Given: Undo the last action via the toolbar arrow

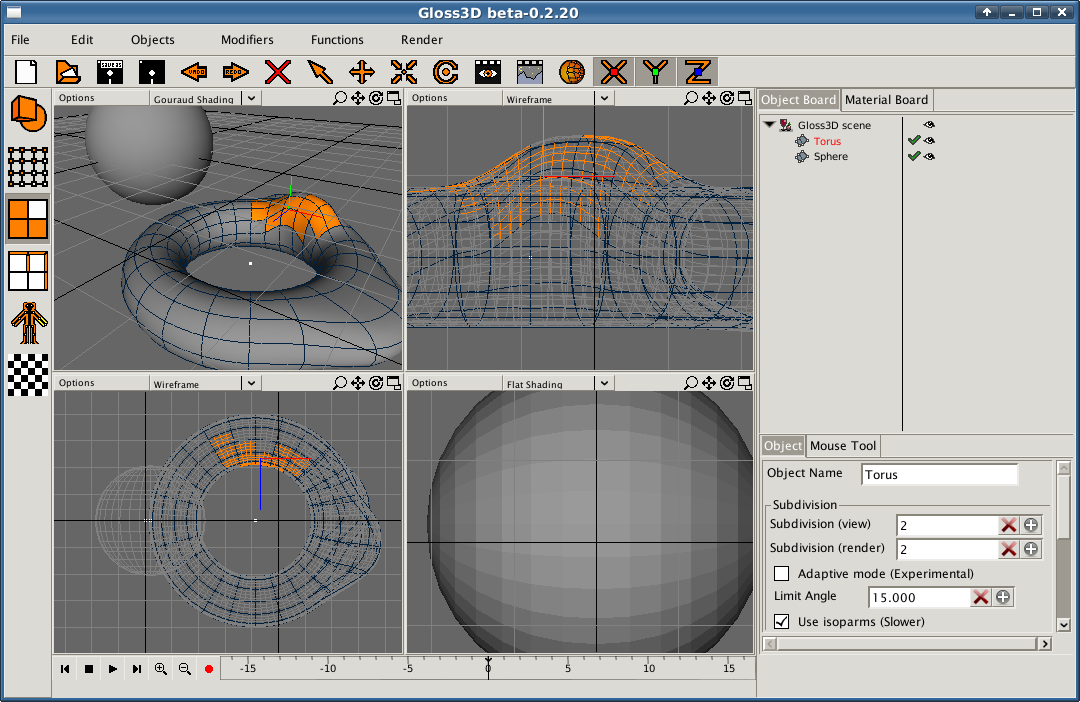Looking at the screenshot, I should [x=194, y=72].
